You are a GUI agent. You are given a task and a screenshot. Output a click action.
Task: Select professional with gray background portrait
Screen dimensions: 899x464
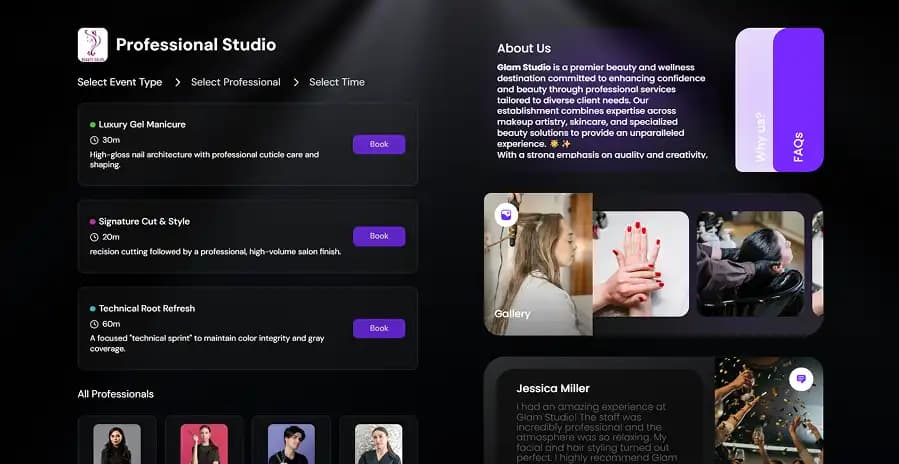pyautogui.click(x=117, y=444)
